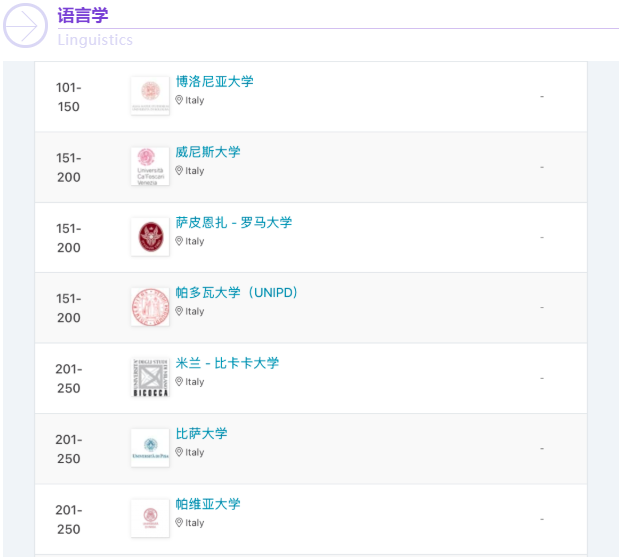Viewport: 622px width, 557px height.
Task: Open the 比萨大学 link
Action: [202, 433]
